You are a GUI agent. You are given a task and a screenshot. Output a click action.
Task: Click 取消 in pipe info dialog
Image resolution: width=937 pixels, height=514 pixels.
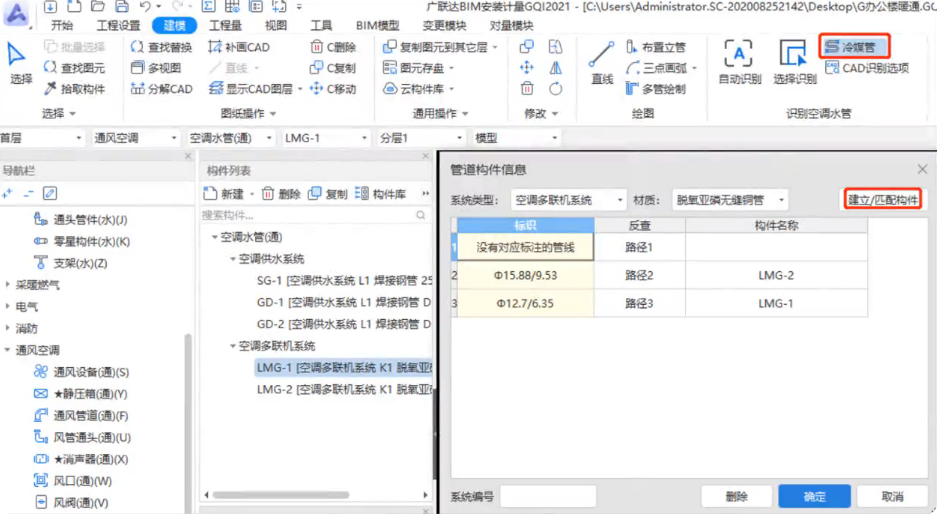click(892, 496)
